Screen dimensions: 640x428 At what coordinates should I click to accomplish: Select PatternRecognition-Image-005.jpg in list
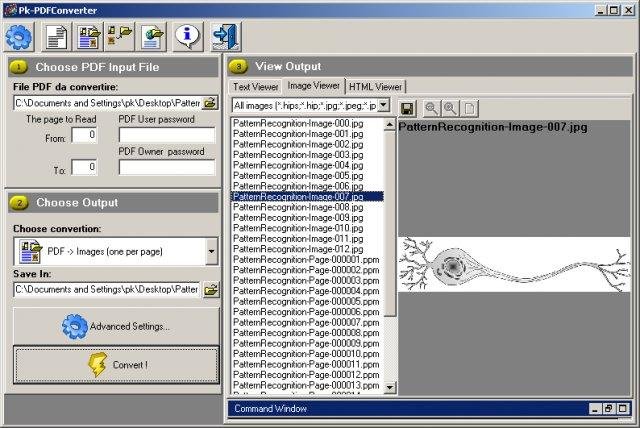(307, 176)
